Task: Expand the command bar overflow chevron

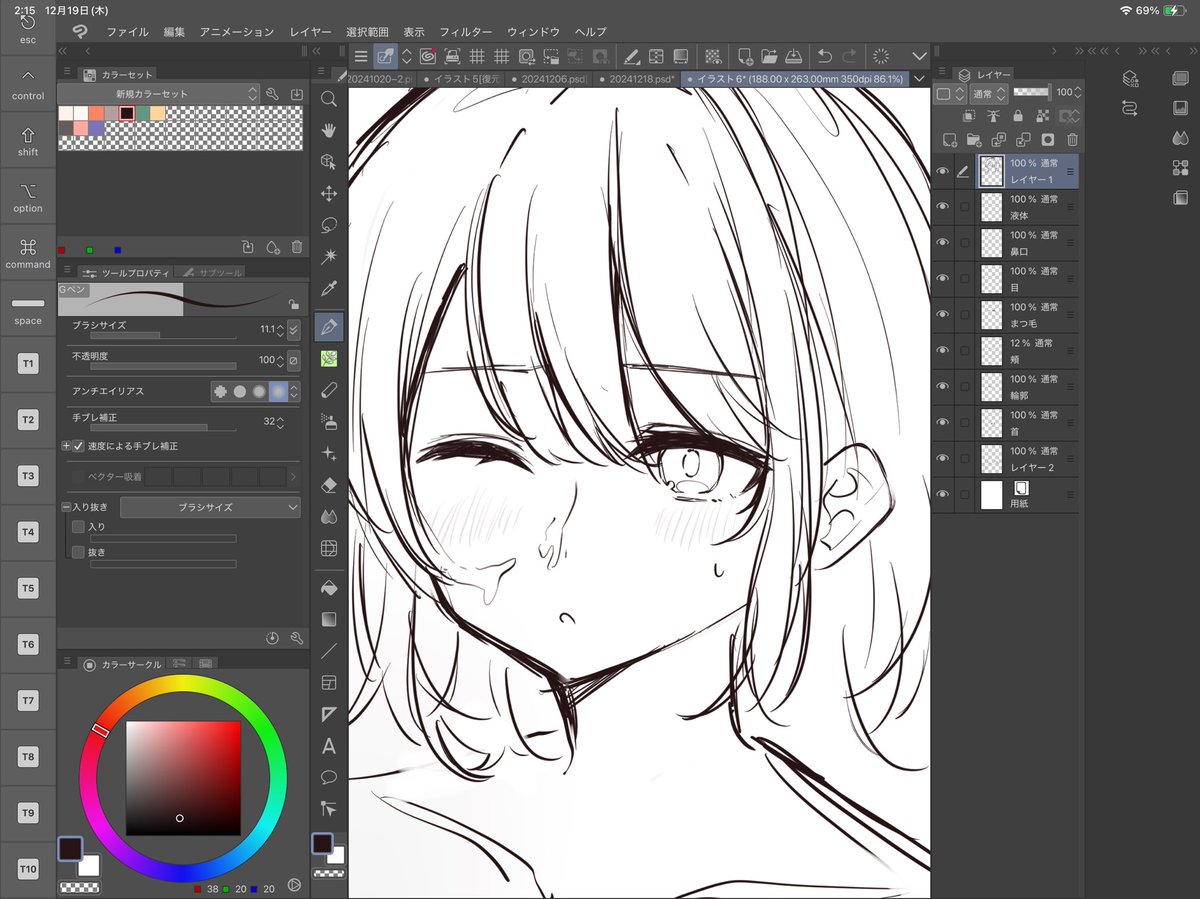Action: point(920,56)
